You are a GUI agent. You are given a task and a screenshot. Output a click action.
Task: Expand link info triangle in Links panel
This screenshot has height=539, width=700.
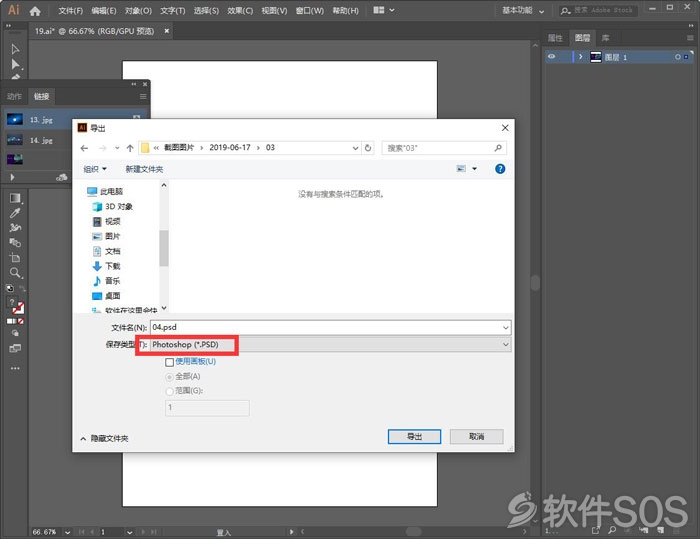(12, 177)
